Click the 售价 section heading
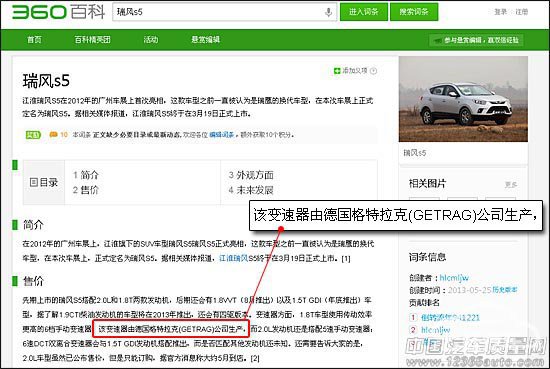 click(x=33, y=281)
